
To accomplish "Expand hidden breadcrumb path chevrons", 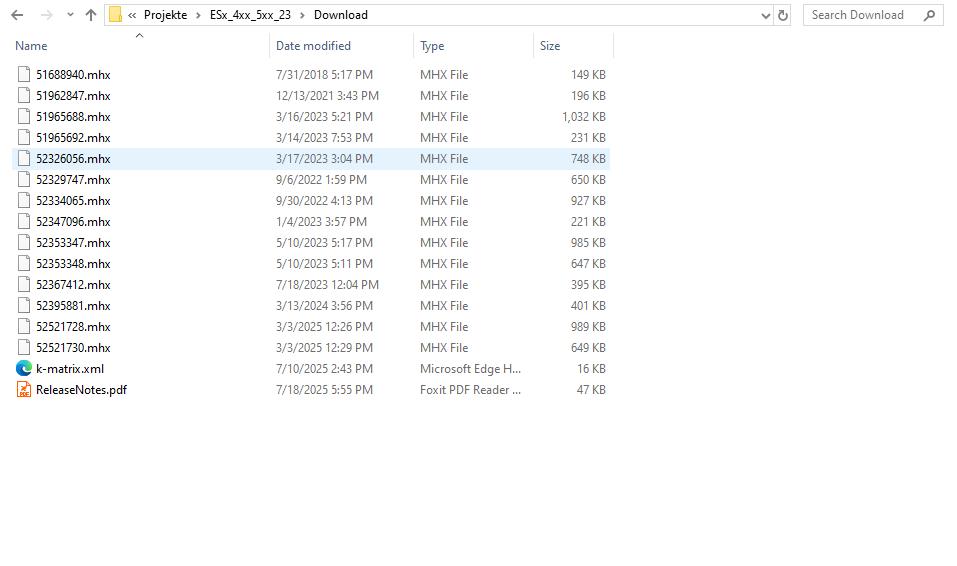I will (132, 15).
